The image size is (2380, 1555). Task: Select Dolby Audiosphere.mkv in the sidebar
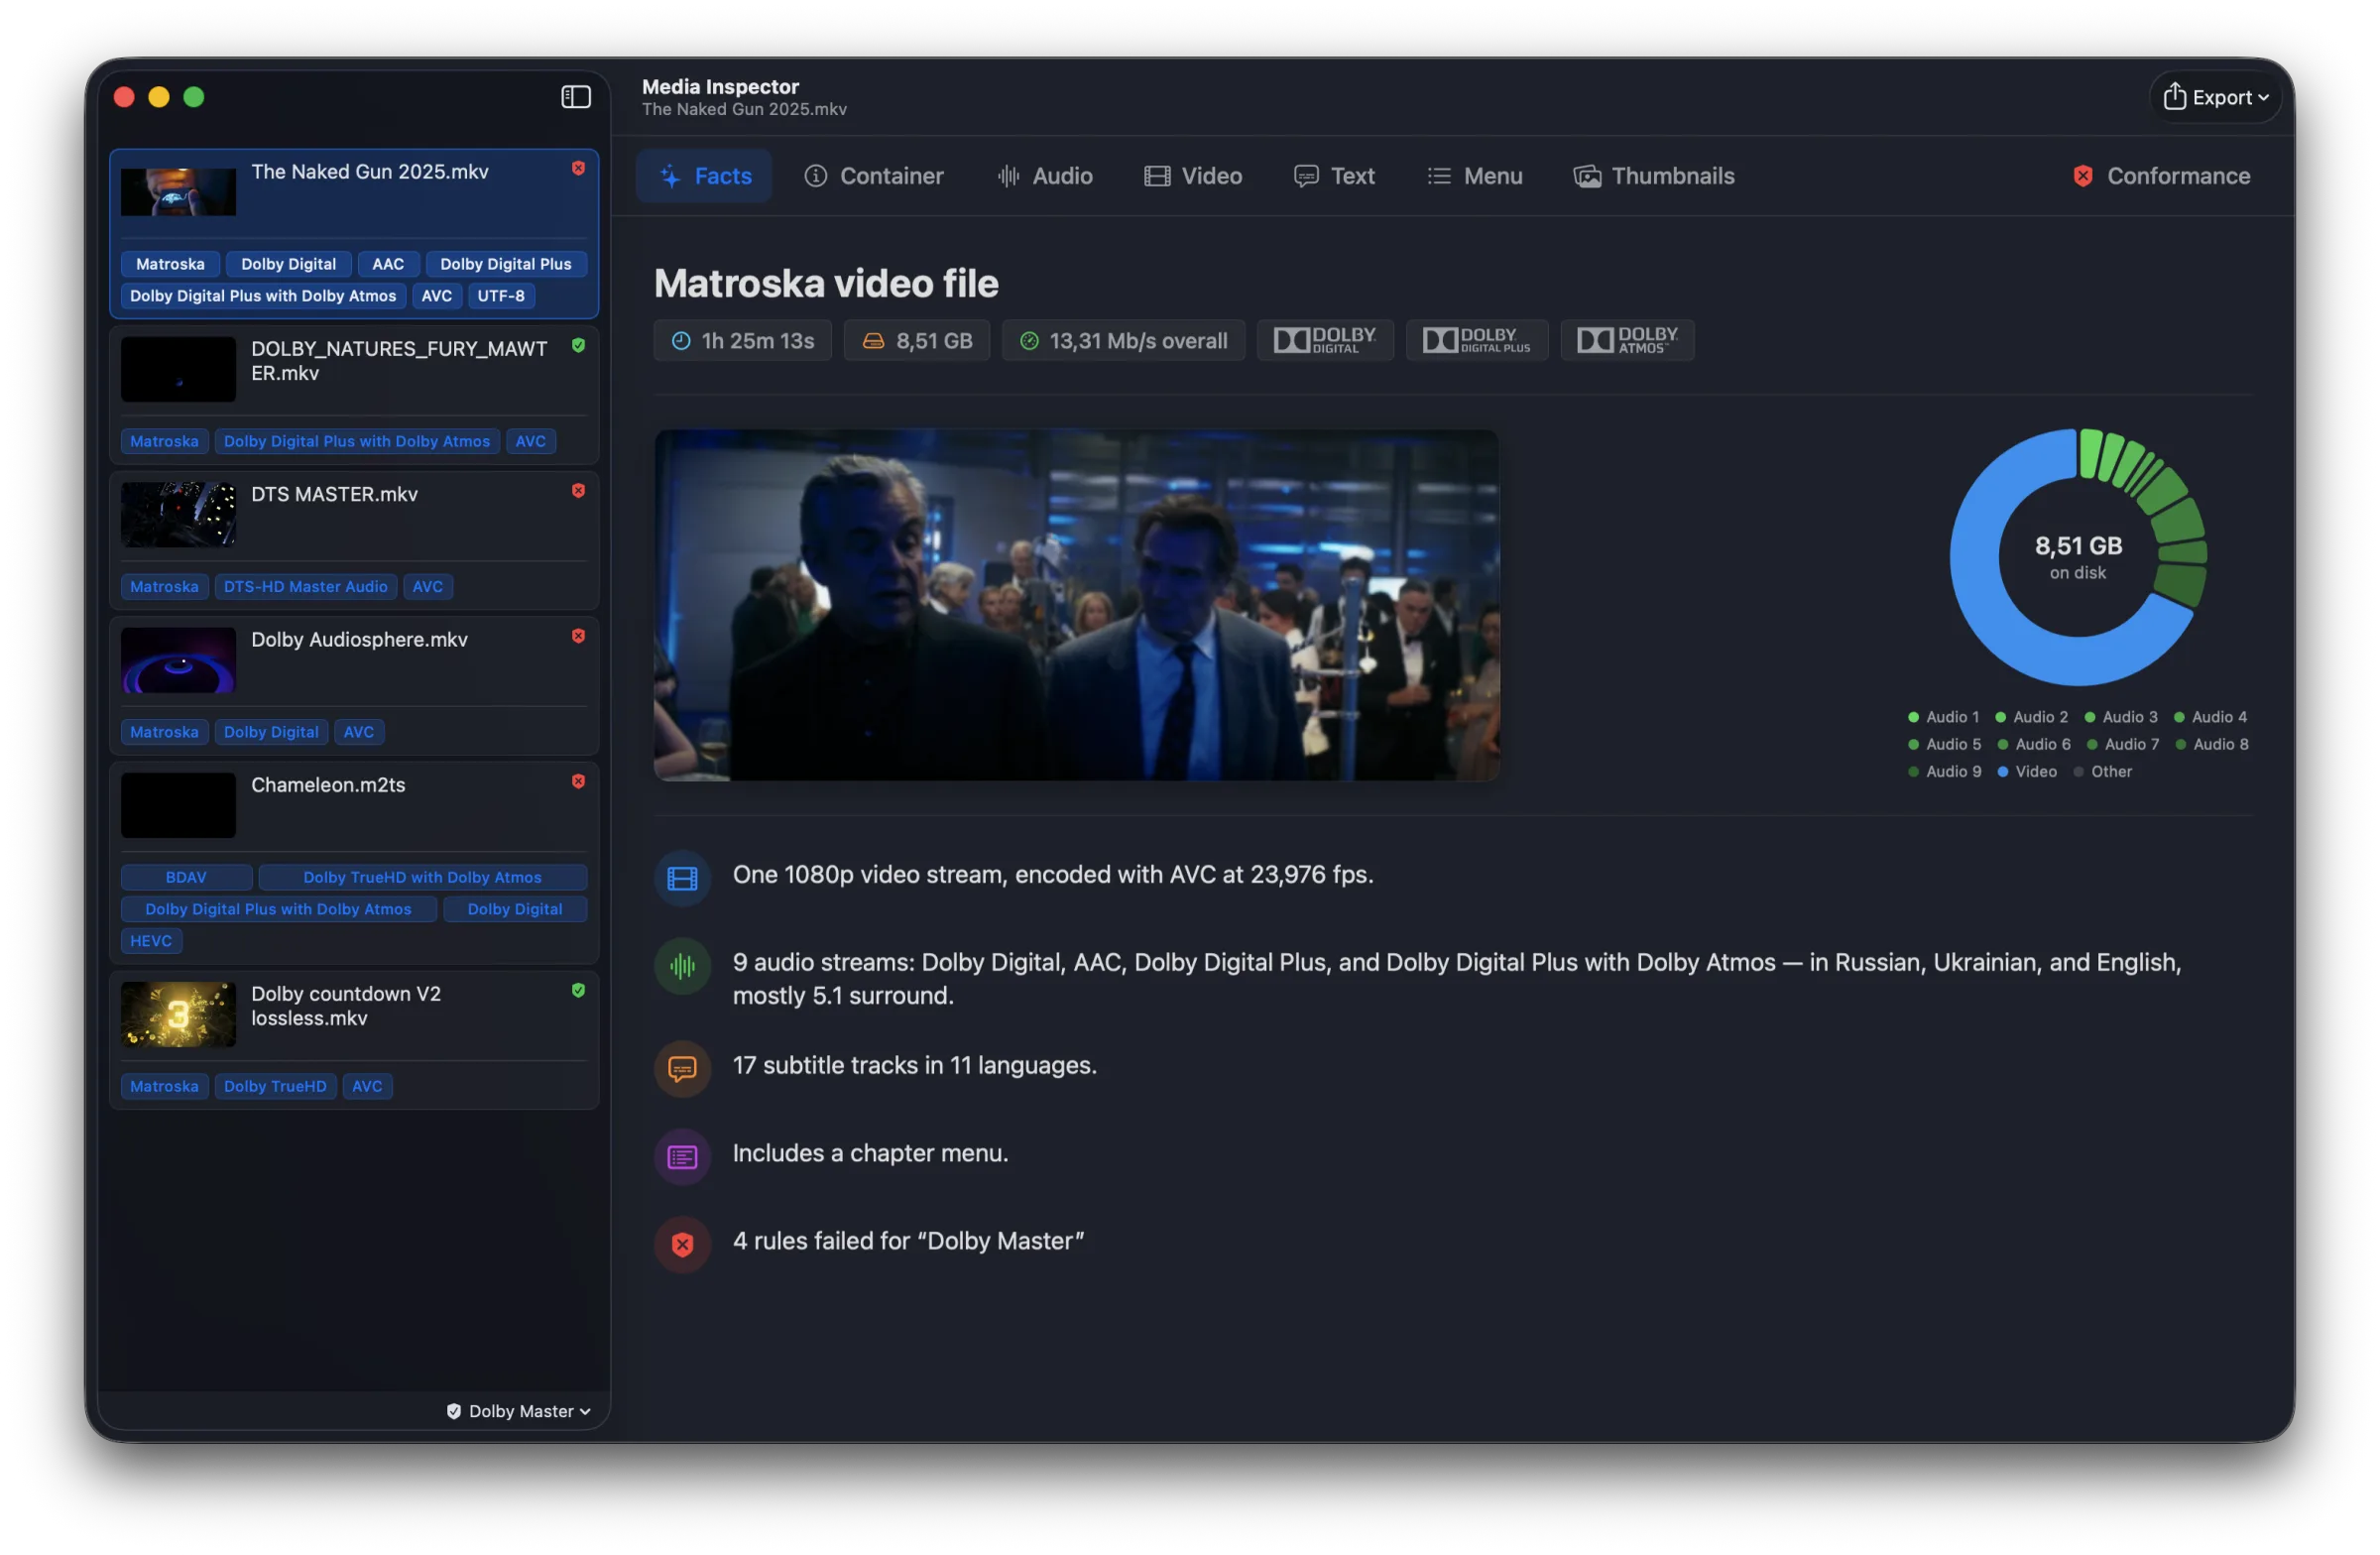tap(354, 685)
